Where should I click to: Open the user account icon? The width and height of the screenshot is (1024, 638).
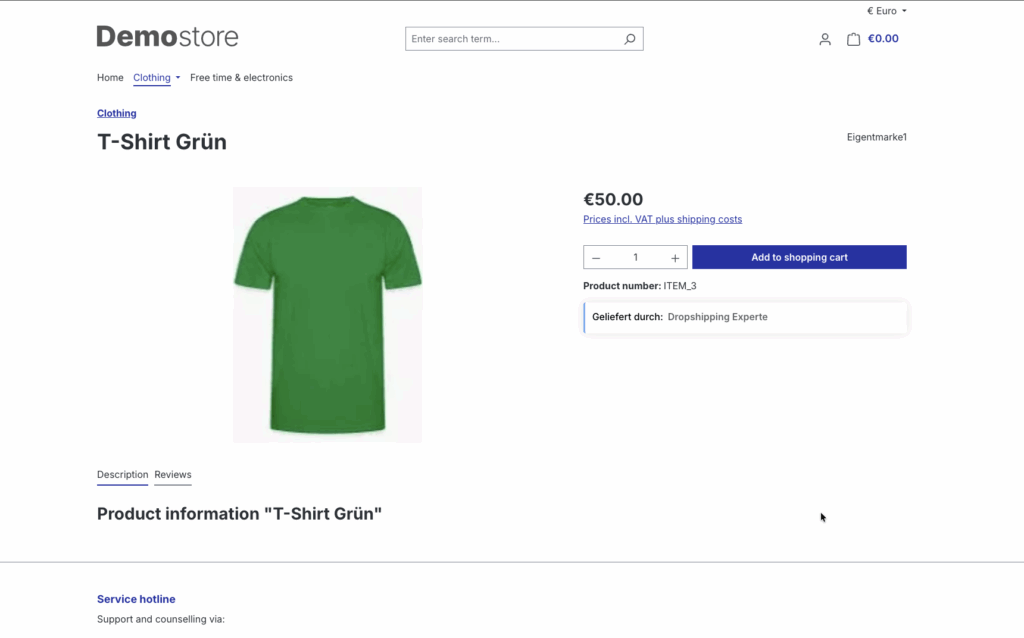[x=825, y=39]
